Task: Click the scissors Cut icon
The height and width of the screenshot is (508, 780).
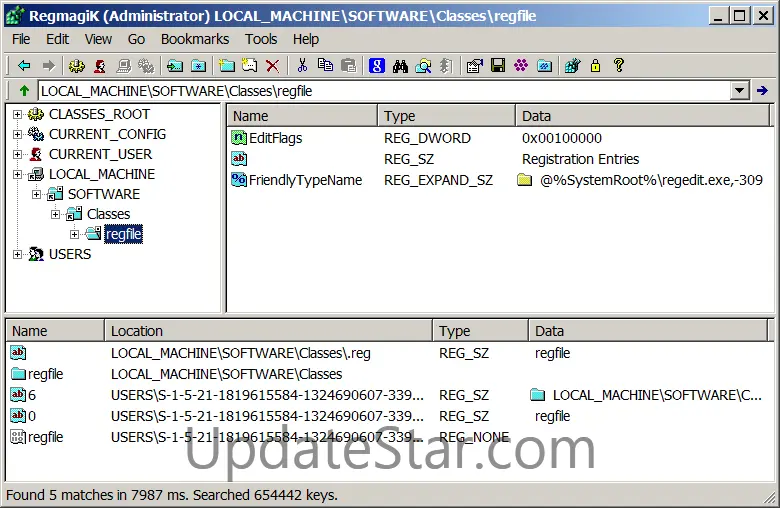Action: (302, 65)
